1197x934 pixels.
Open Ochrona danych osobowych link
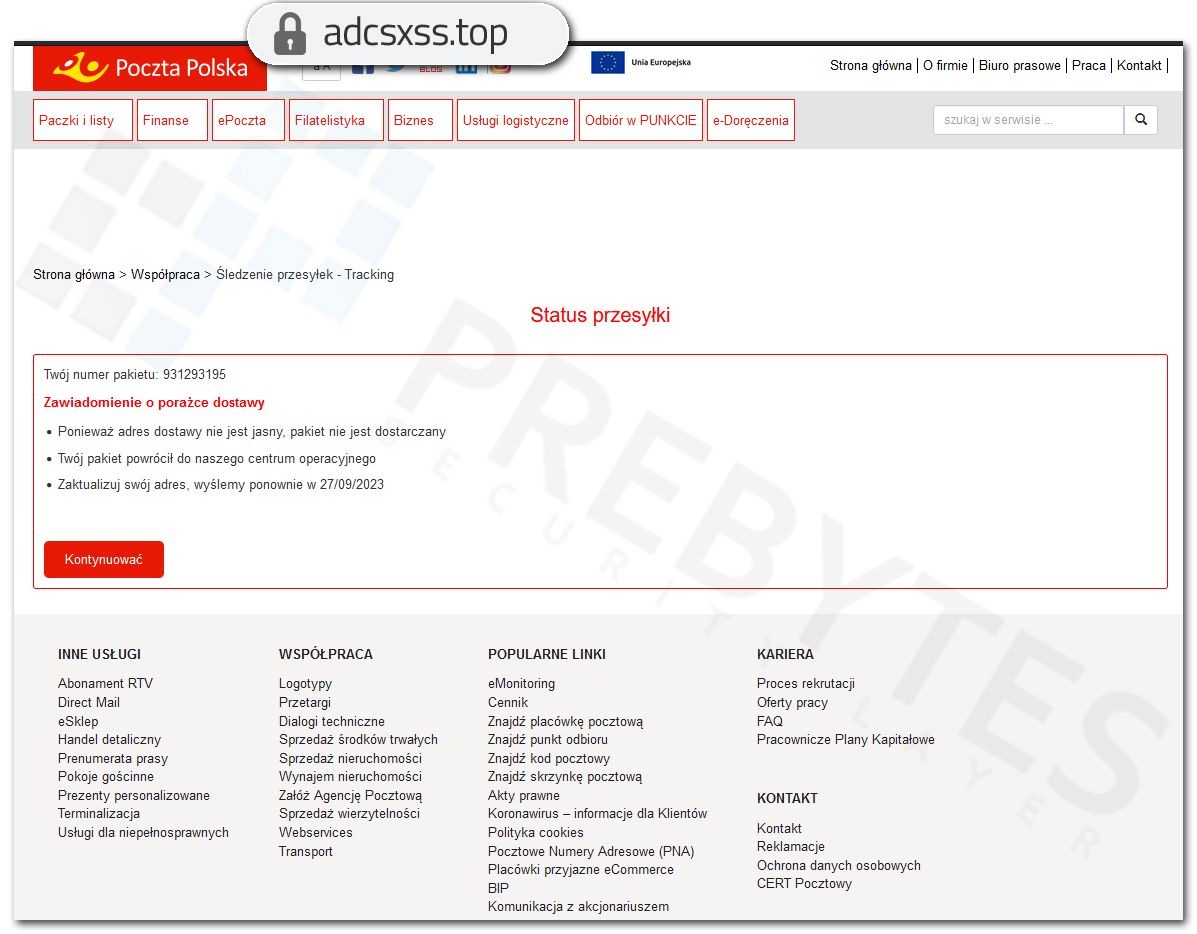[x=839, y=866]
